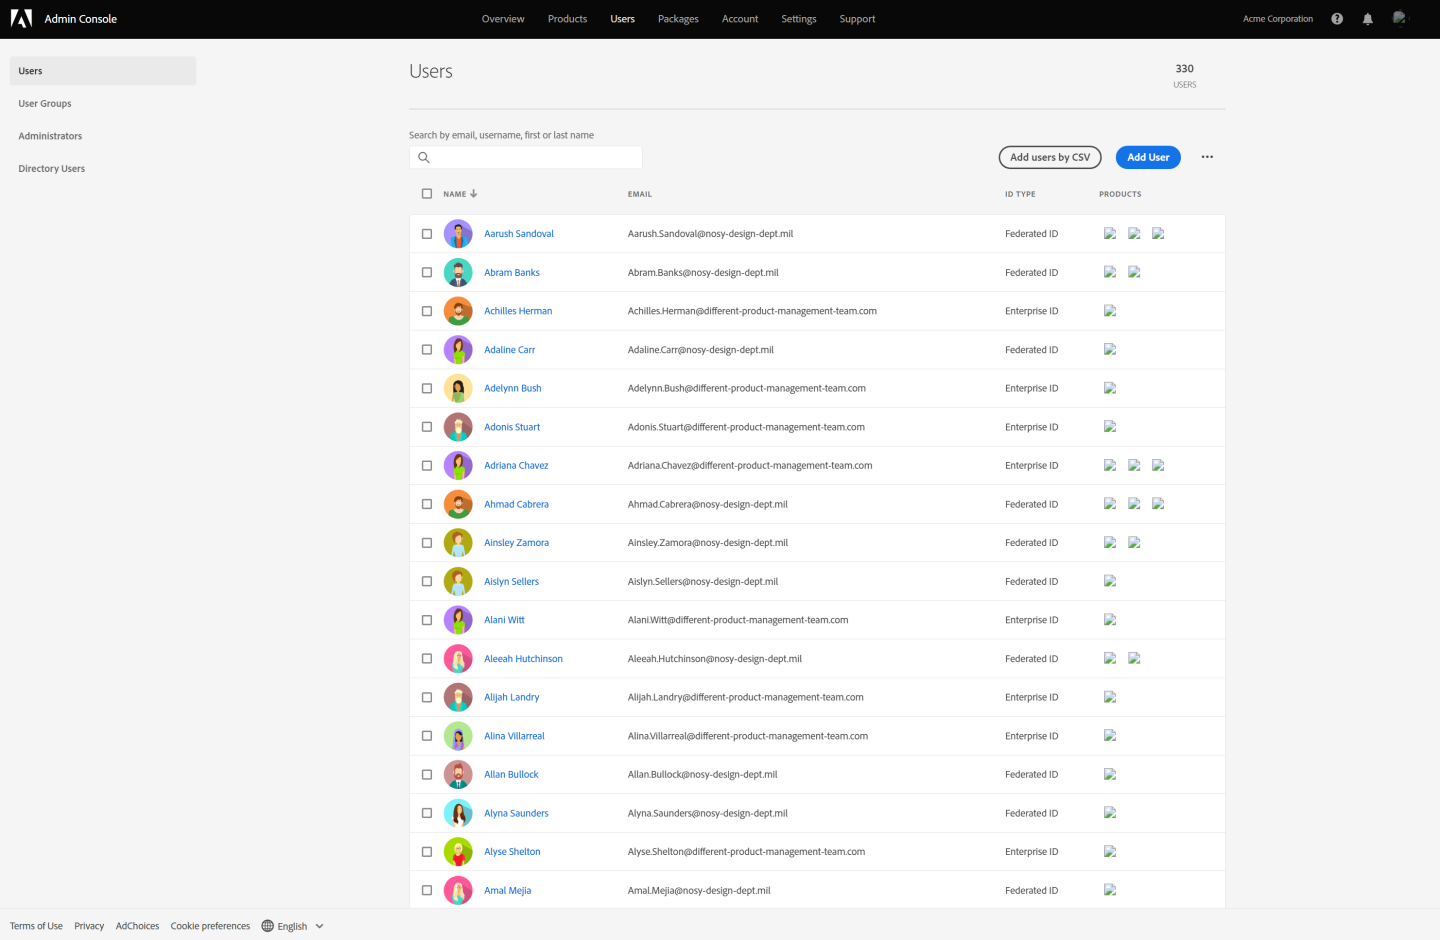Toggle the select-all checkbox in table header
This screenshot has height=940, width=1440.
point(427,194)
